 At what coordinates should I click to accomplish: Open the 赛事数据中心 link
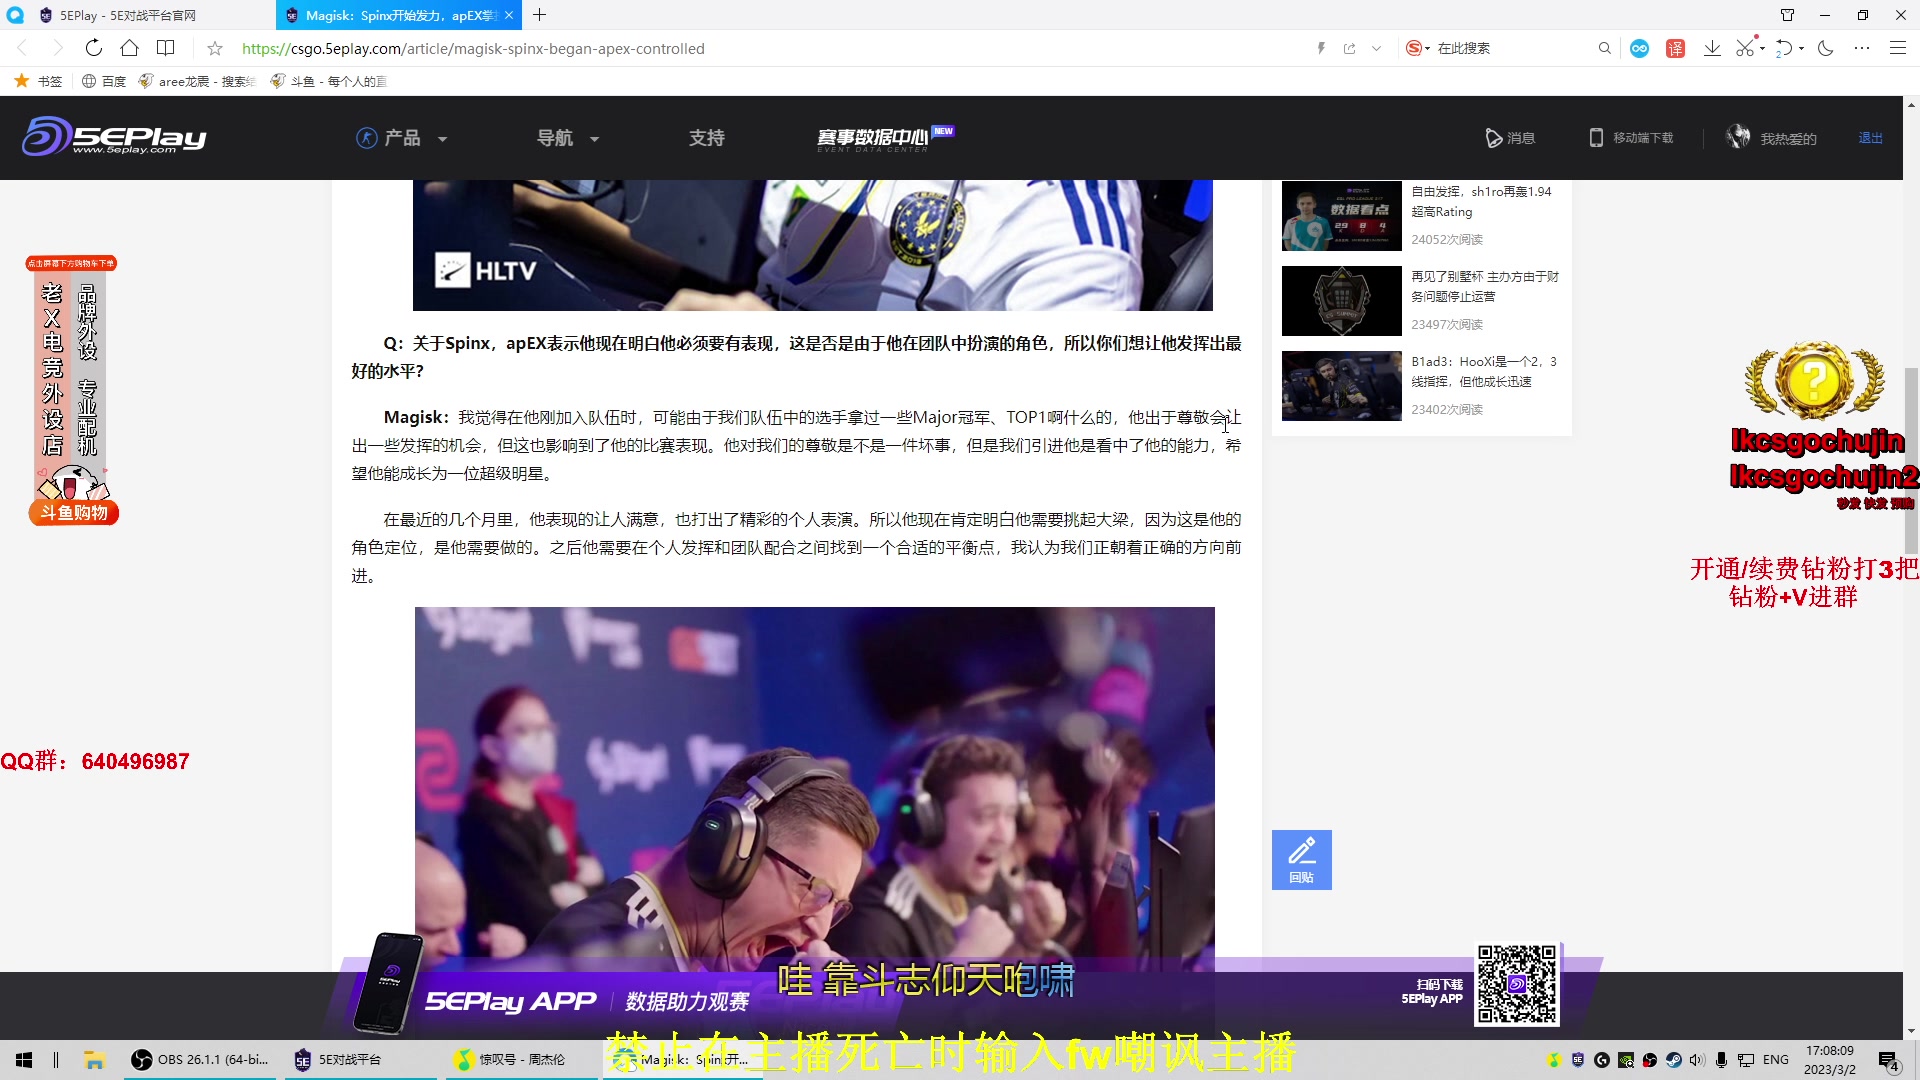(x=873, y=138)
